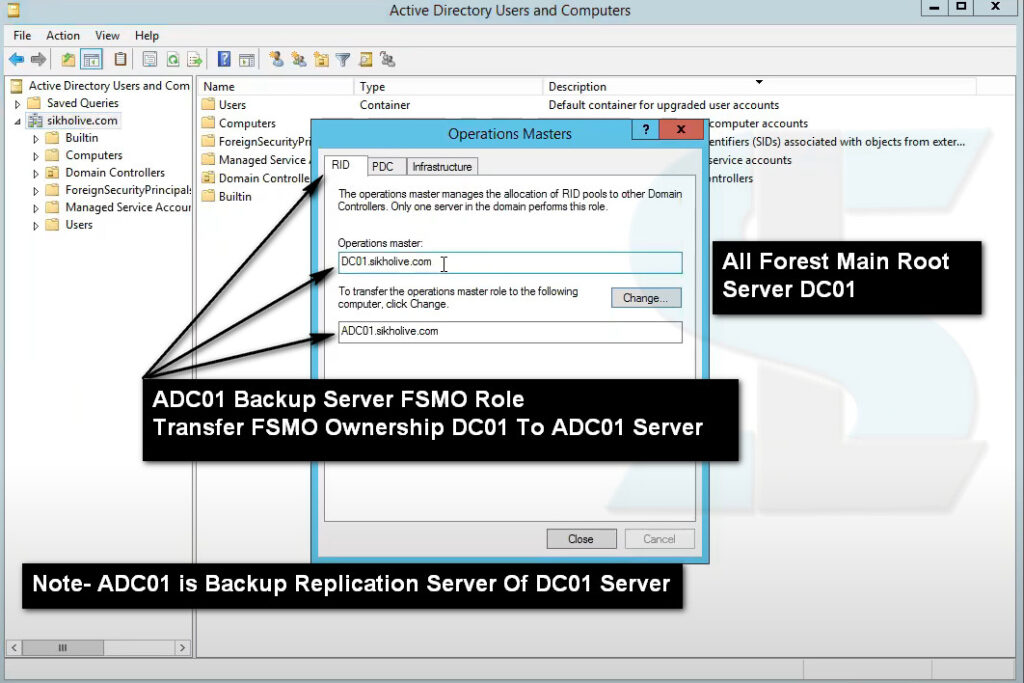Select Domain Controlle row in list pane
1024x683 pixels.
pos(256,178)
